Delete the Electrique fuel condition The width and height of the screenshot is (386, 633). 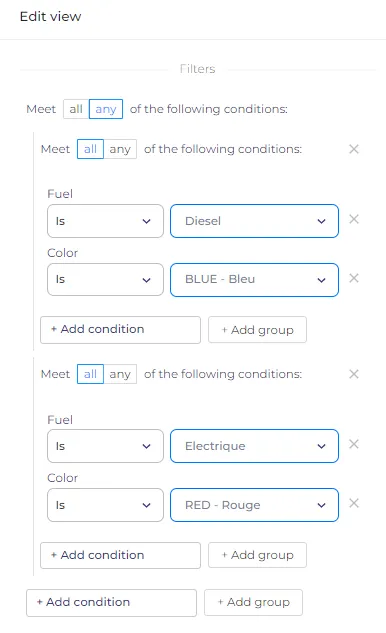[x=354, y=444]
